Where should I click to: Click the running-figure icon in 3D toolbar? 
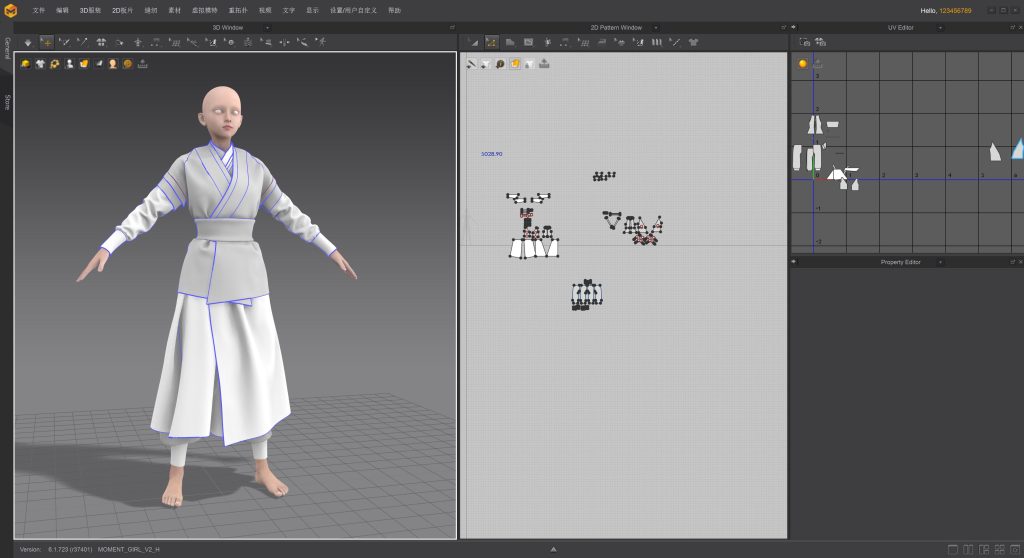pos(321,42)
